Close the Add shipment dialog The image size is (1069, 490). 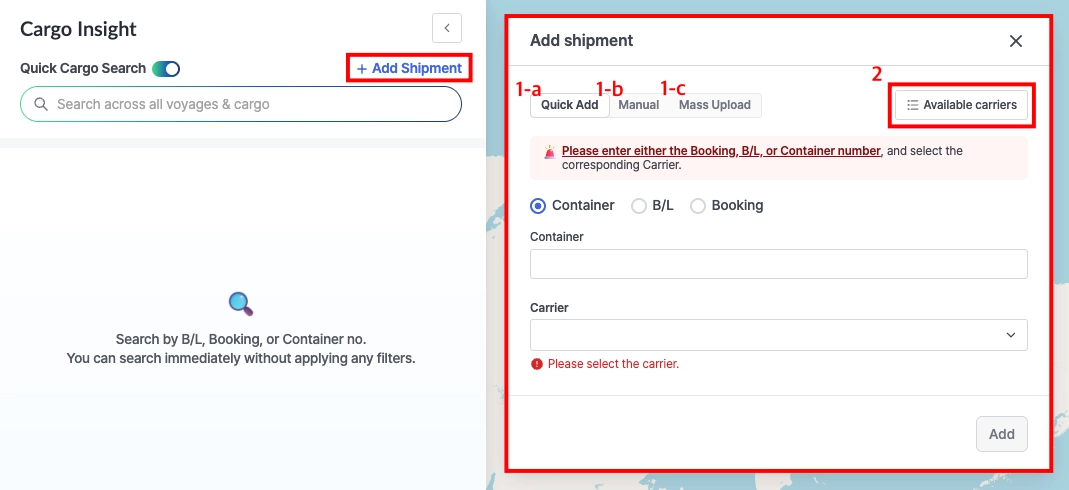click(1016, 41)
